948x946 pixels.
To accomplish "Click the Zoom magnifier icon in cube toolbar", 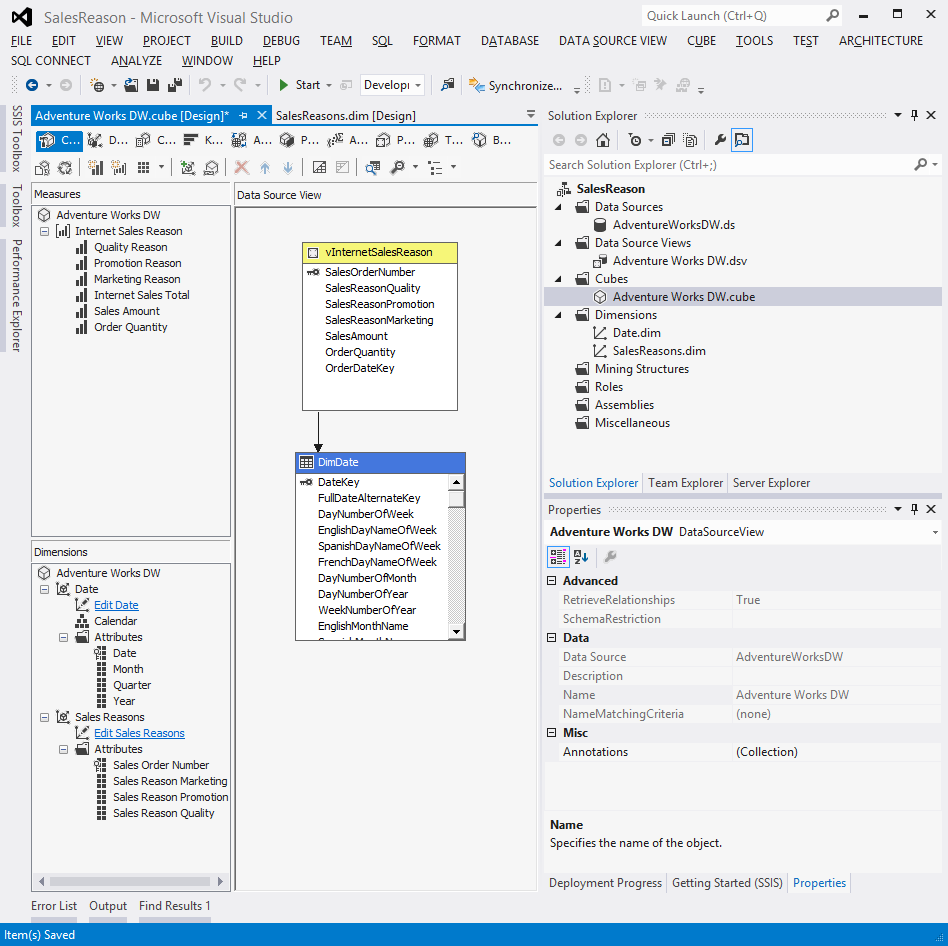I will click(x=398, y=167).
